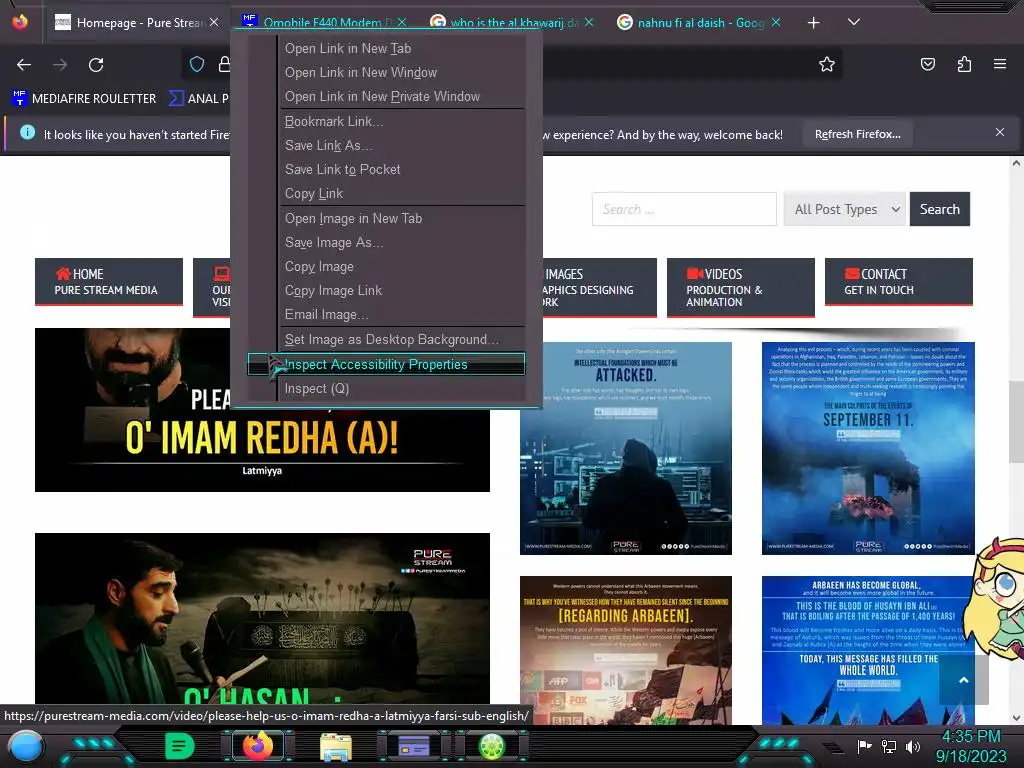Image resolution: width=1024 pixels, height=768 pixels.
Task: Open Regarding Arbaeen image thumbnail
Action: click(626, 650)
